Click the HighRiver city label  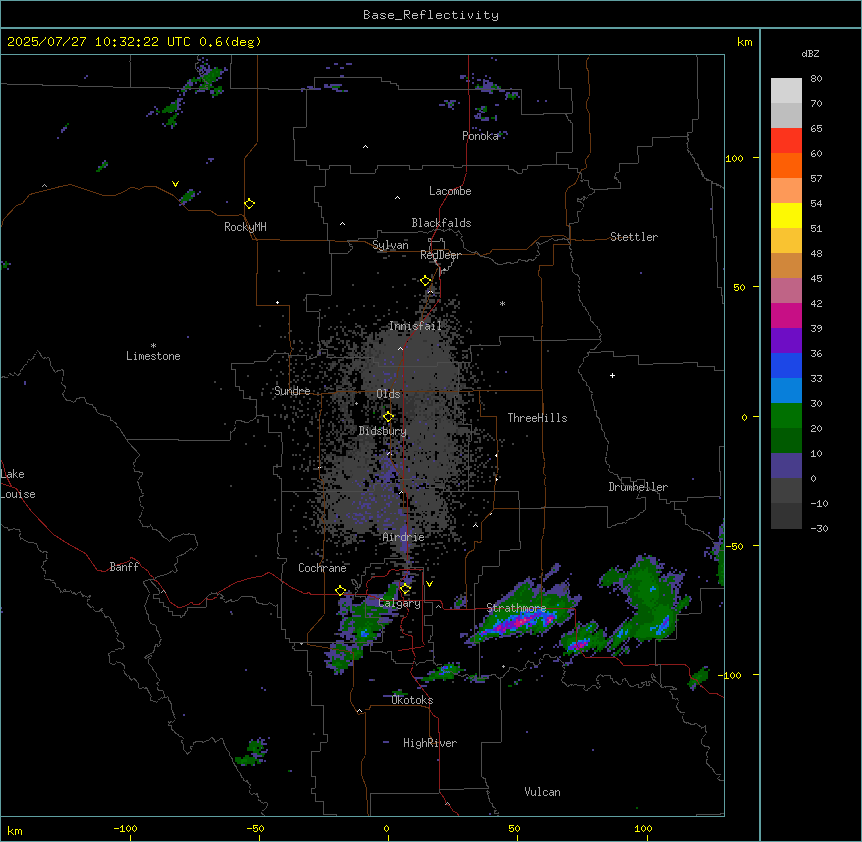tap(430, 743)
